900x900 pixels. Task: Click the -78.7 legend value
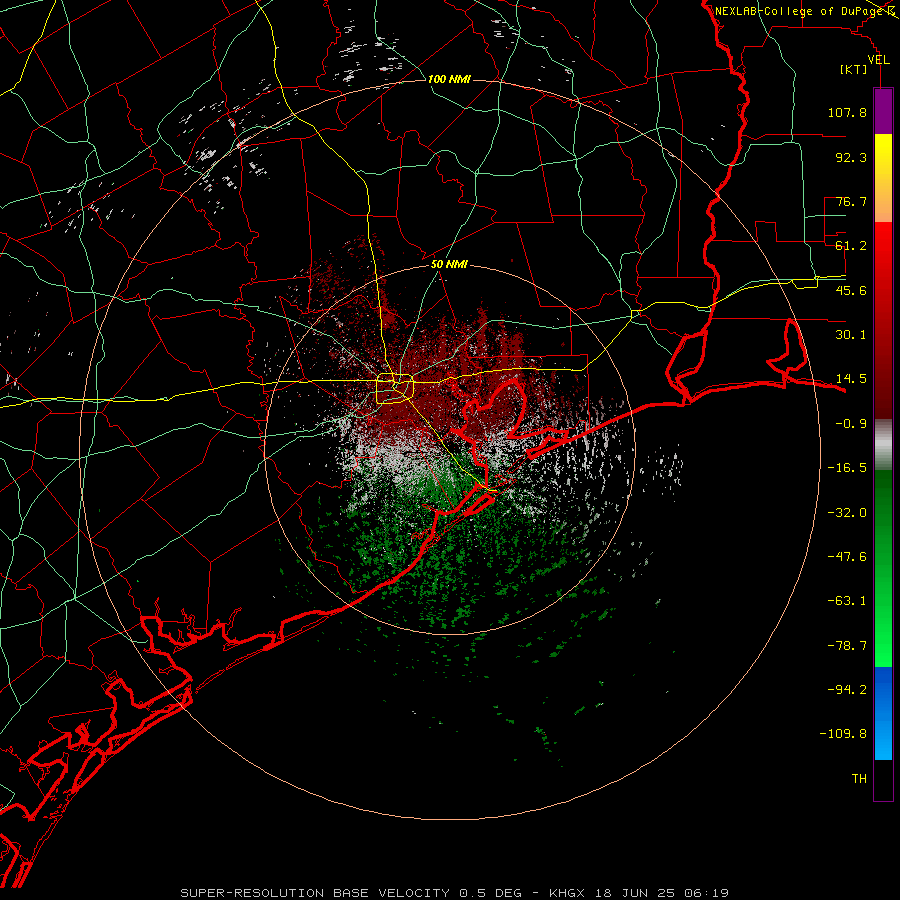[x=847, y=646]
